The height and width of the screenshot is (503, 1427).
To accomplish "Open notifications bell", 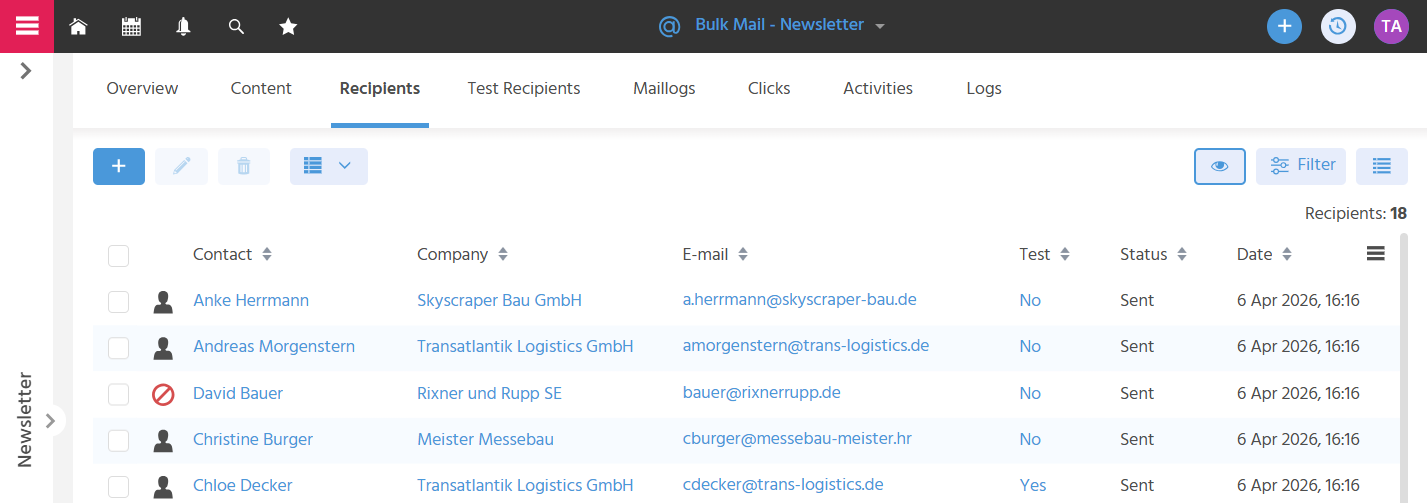I will coord(183,27).
